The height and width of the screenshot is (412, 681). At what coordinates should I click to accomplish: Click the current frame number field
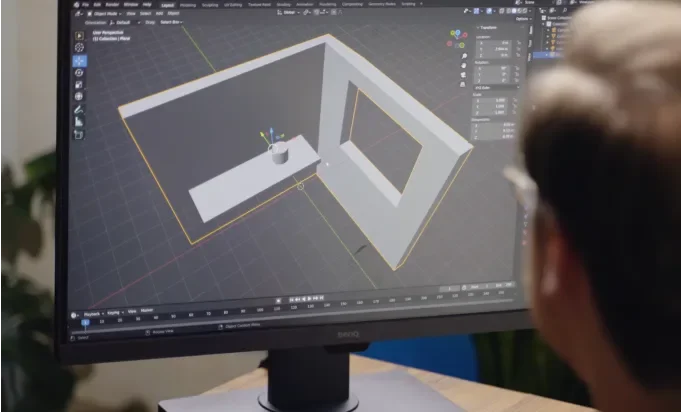tap(450, 289)
